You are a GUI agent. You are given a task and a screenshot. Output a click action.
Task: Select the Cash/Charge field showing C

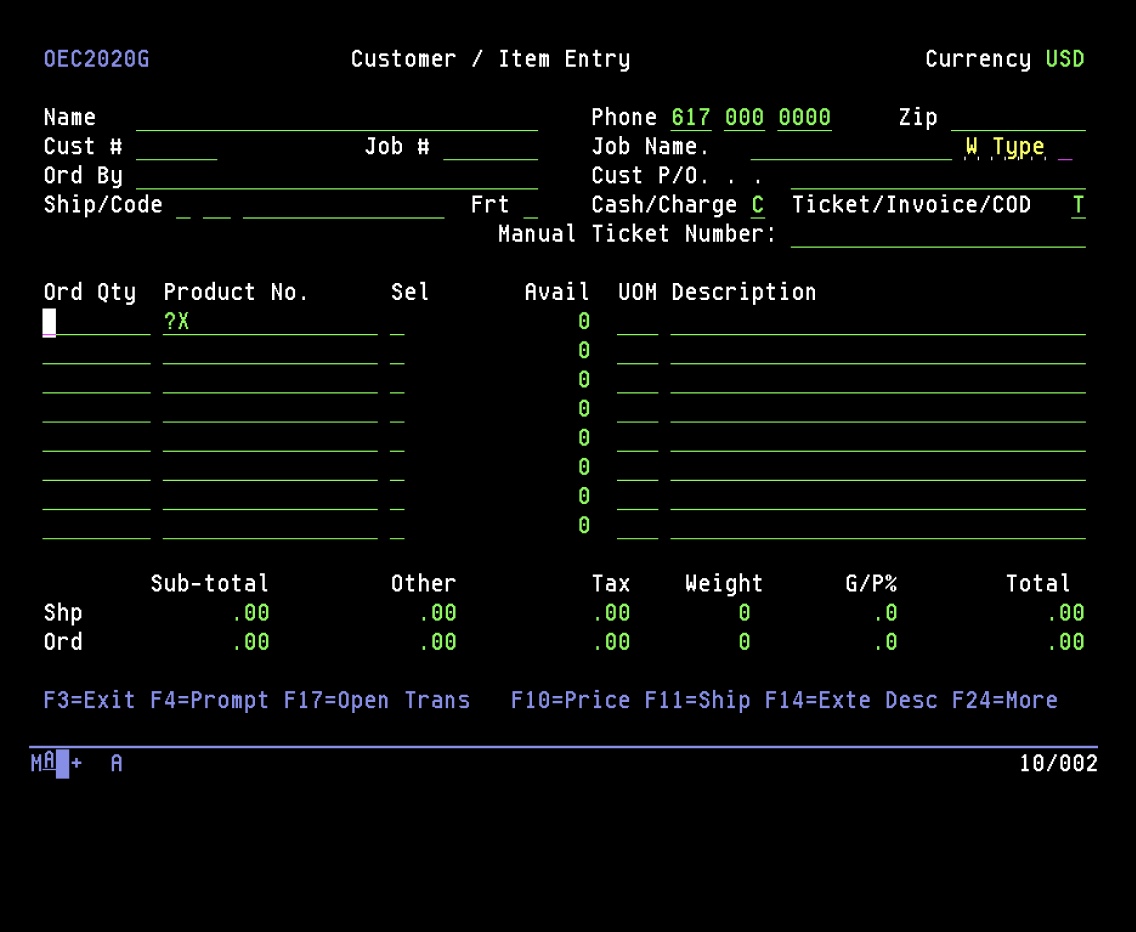[x=757, y=205]
